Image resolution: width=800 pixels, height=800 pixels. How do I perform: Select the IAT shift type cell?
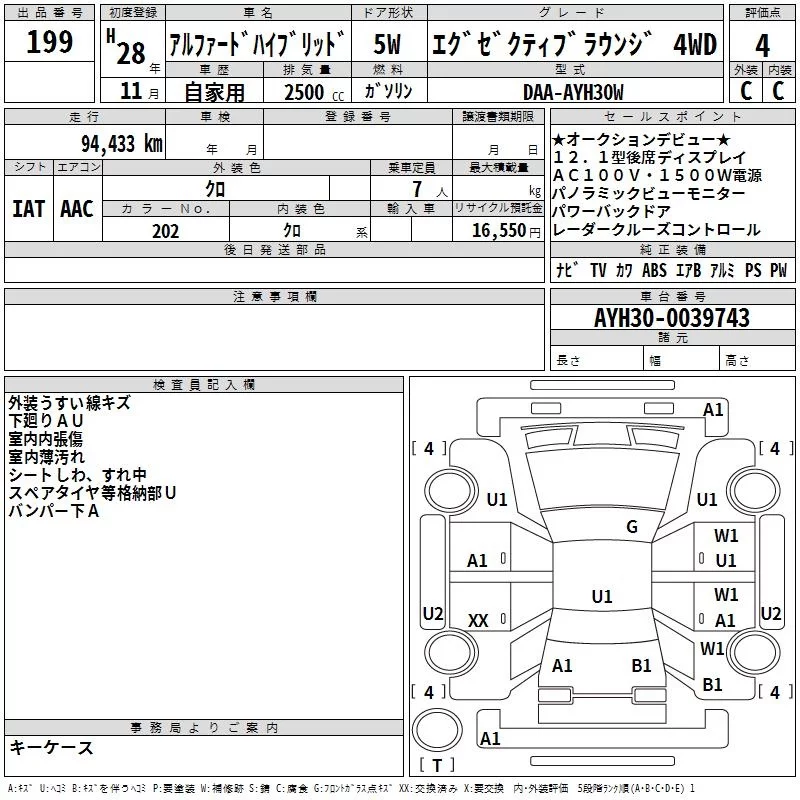point(28,208)
